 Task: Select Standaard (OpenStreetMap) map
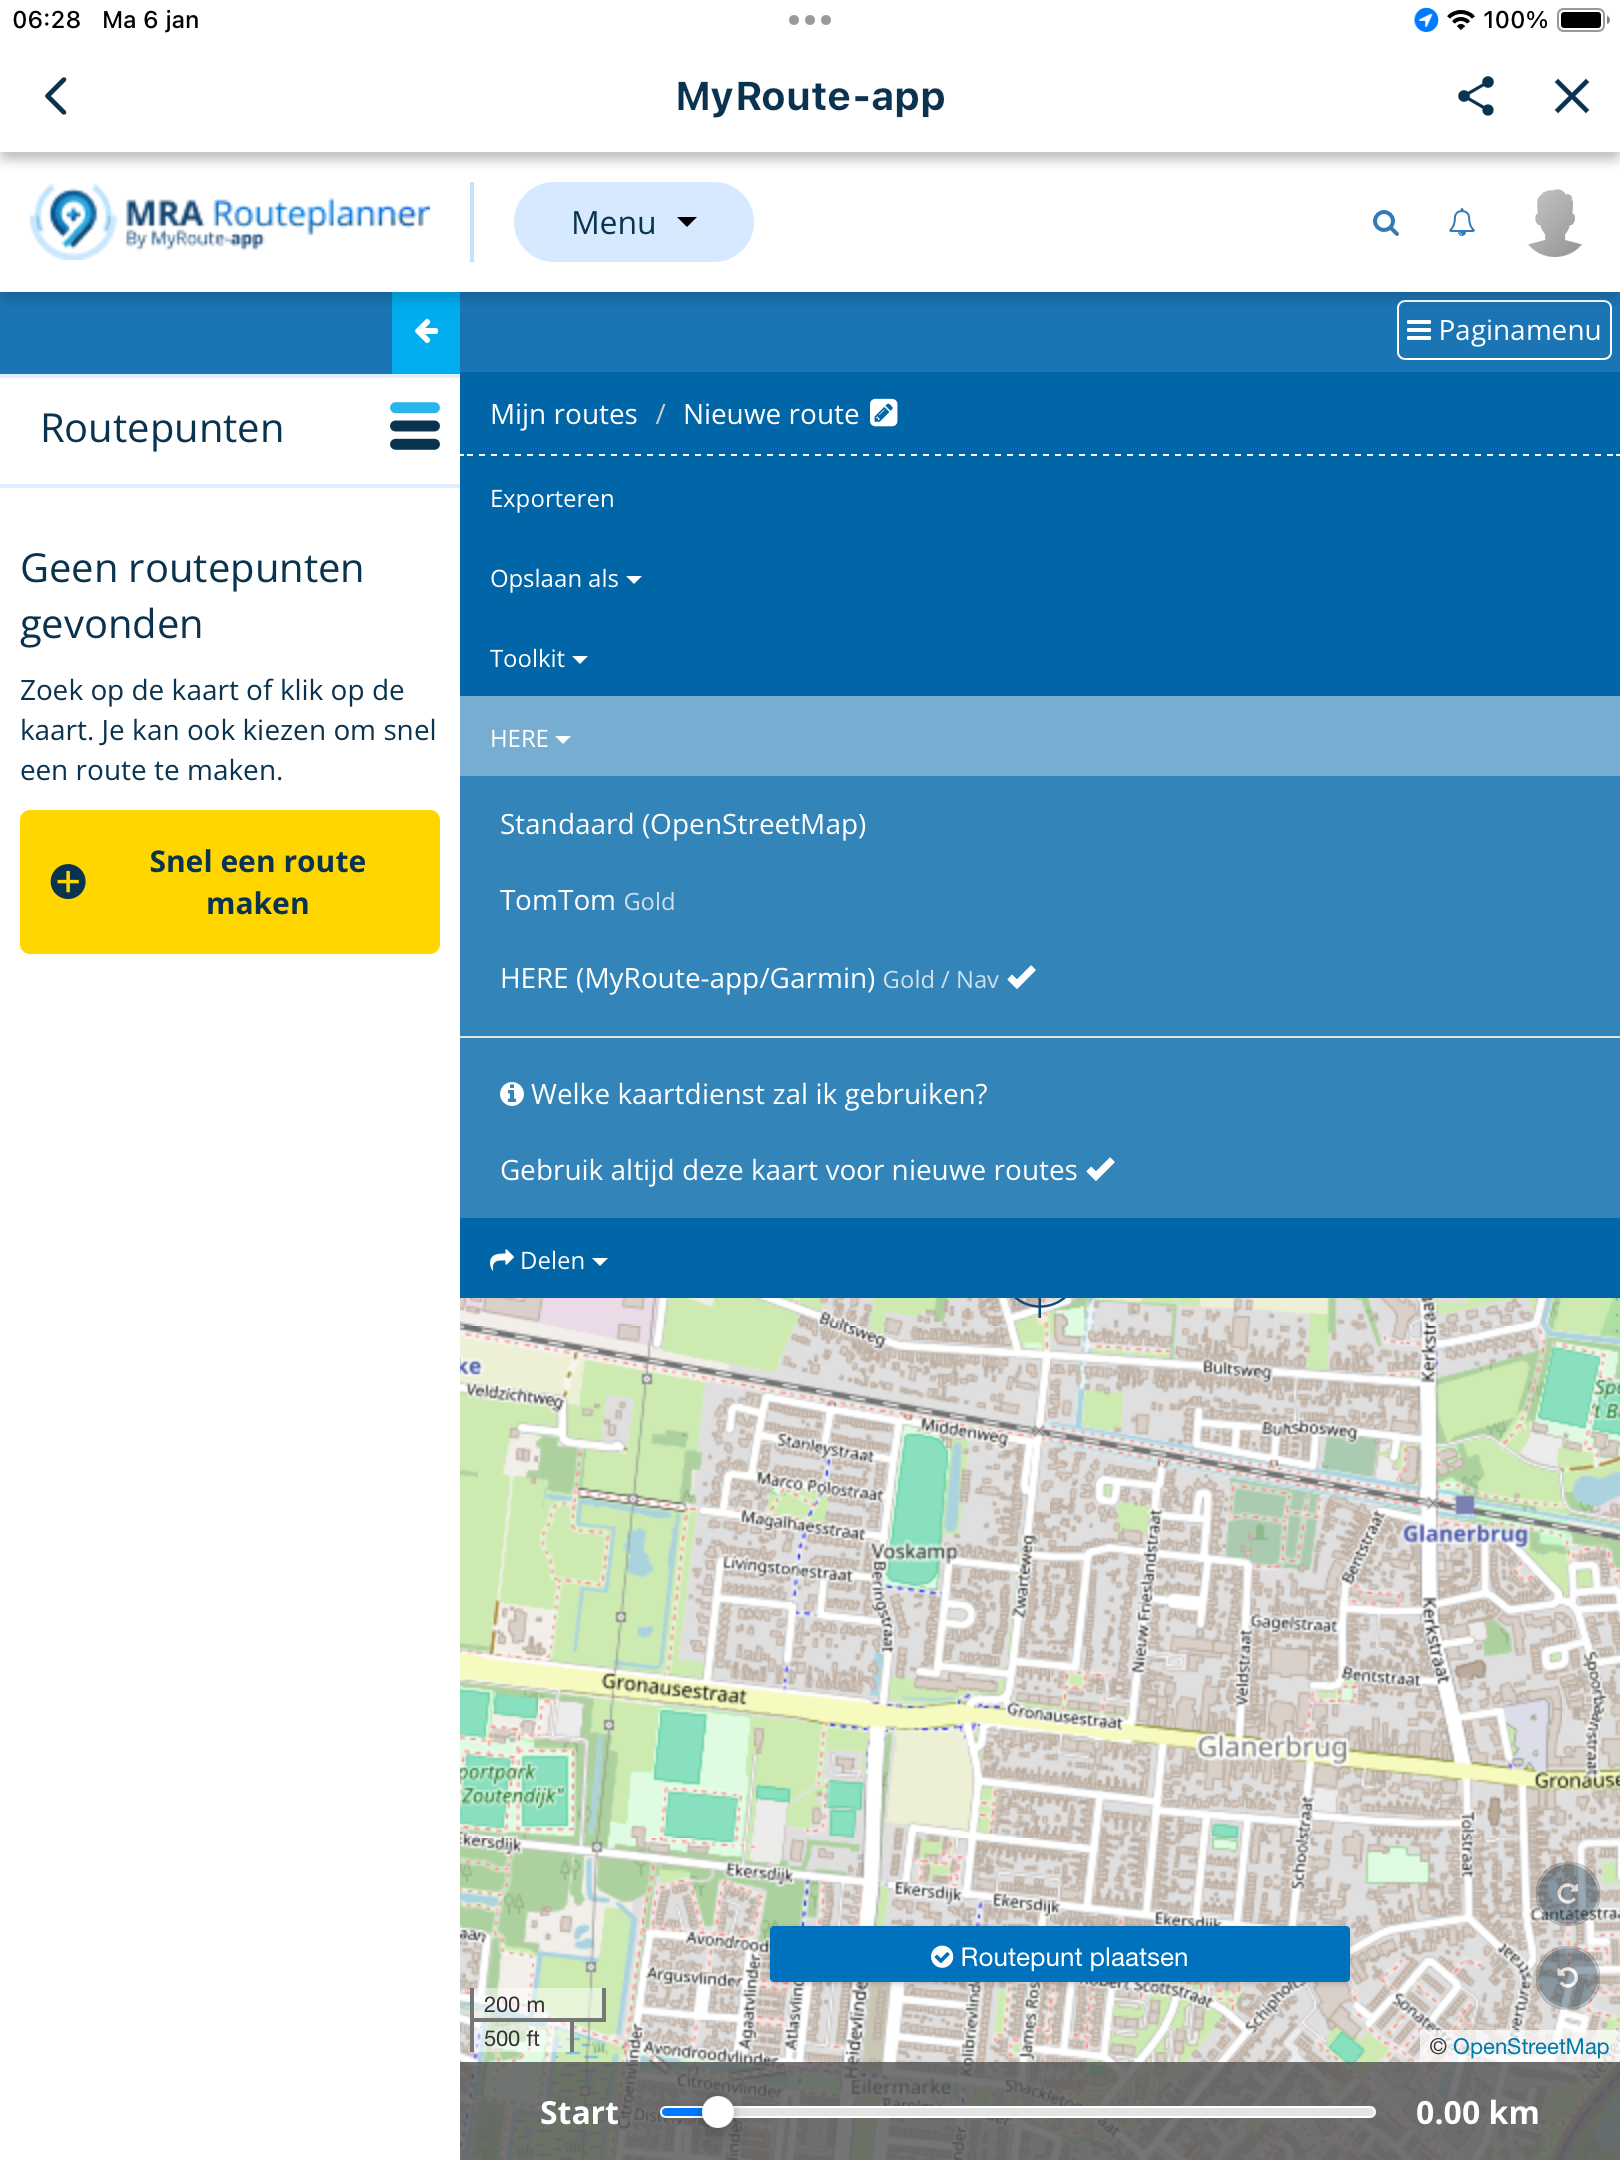tap(683, 824)
